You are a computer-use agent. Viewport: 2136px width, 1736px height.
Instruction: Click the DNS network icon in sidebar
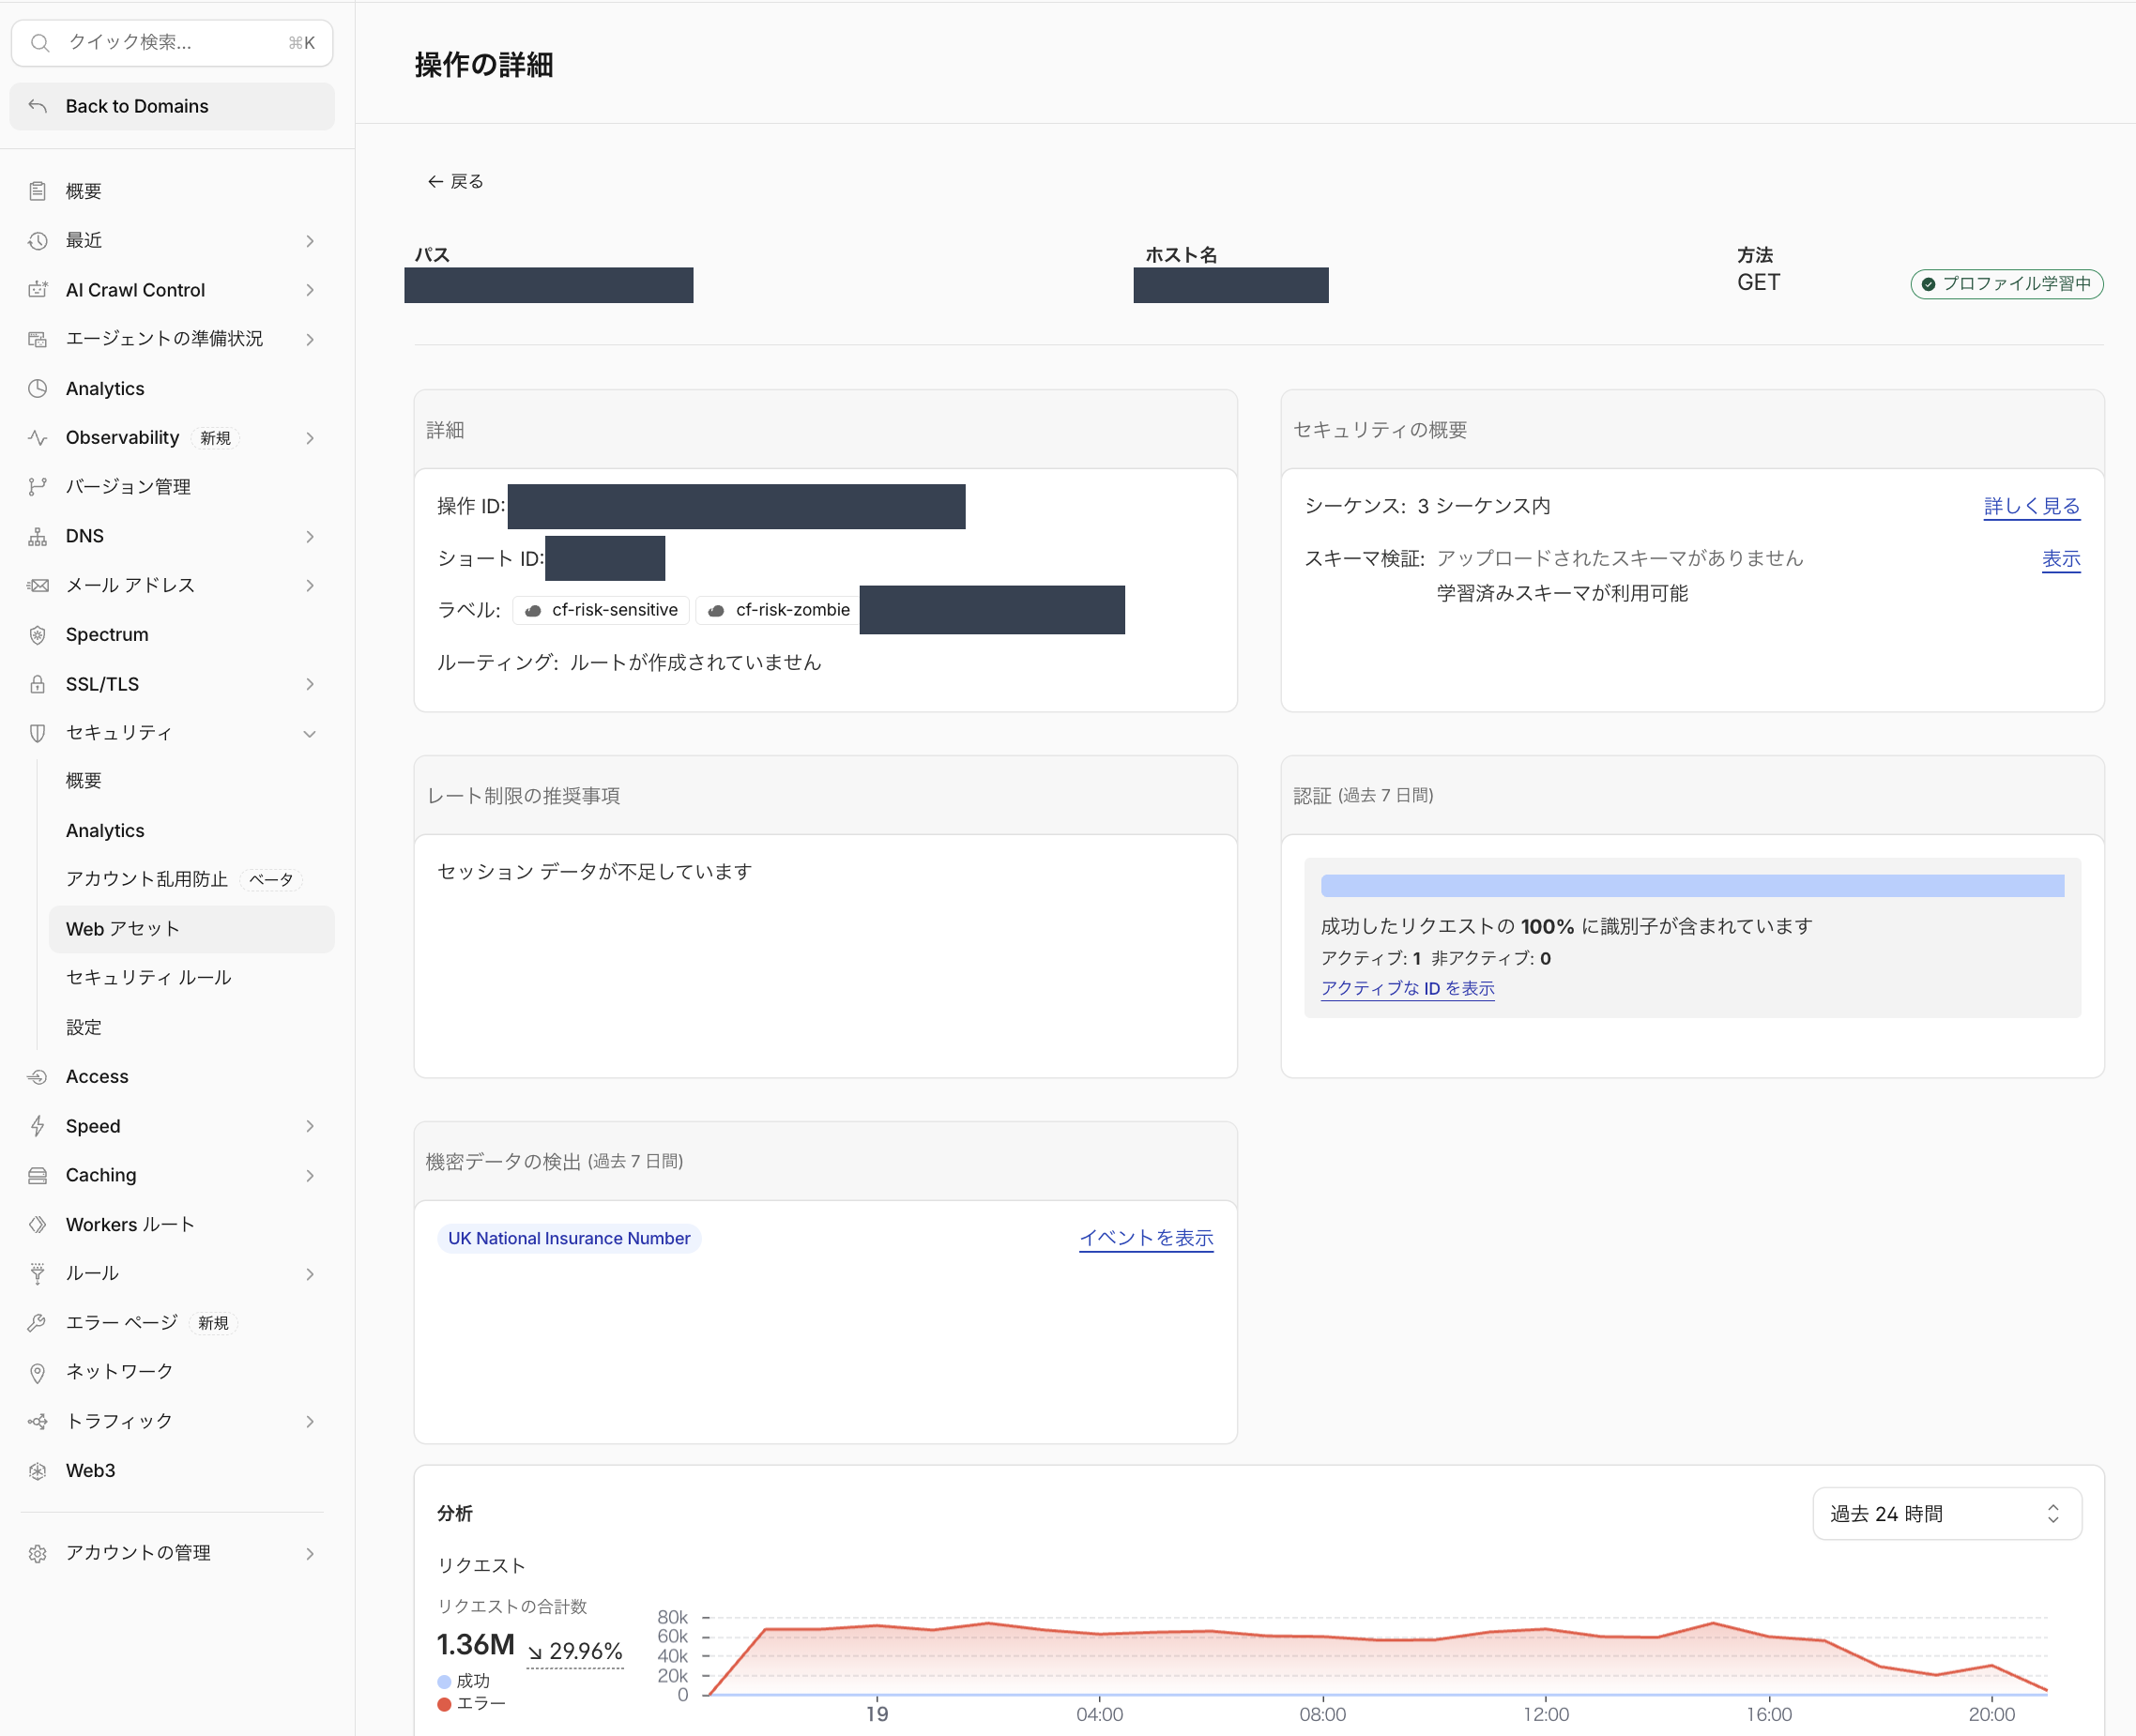click(x=38, y=537)
